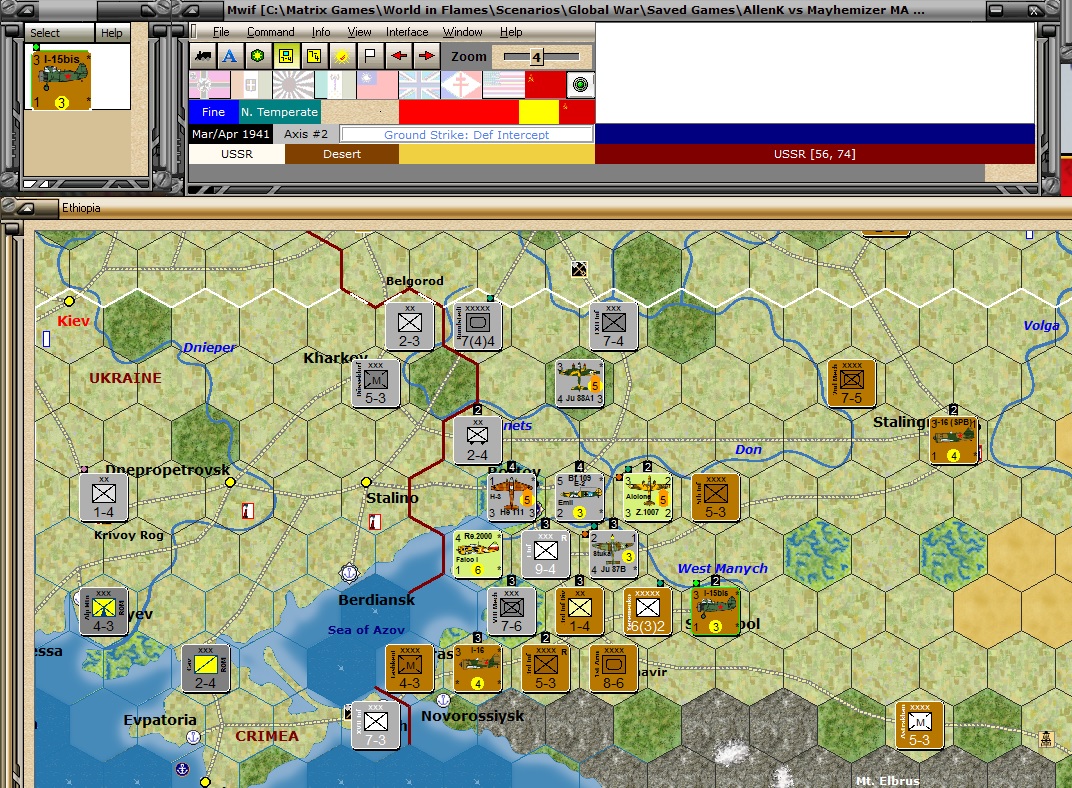Screen dimensions: 1072x788
Task: Select the Soviet 7-5 mechanized unit
Action: (851, 383)
